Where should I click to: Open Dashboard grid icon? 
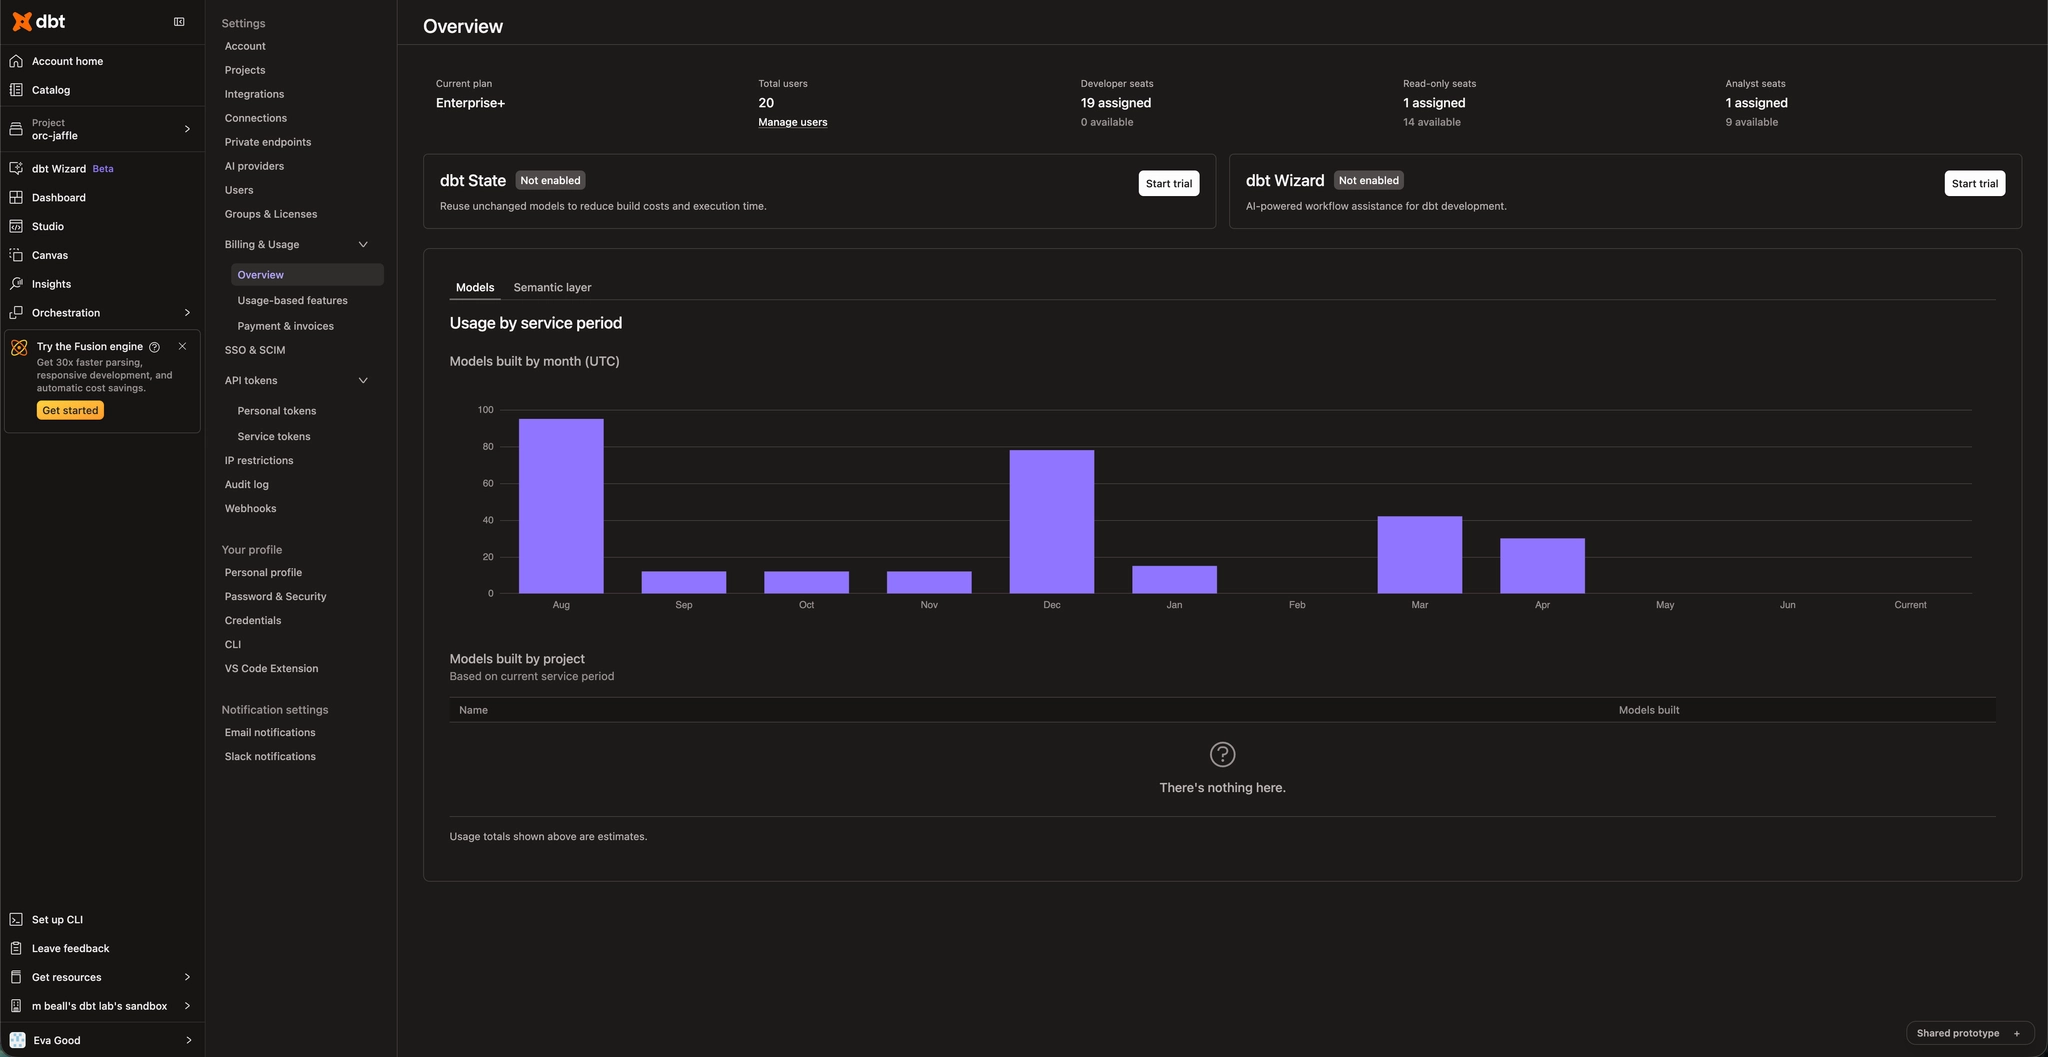click(x=16, y=198)
